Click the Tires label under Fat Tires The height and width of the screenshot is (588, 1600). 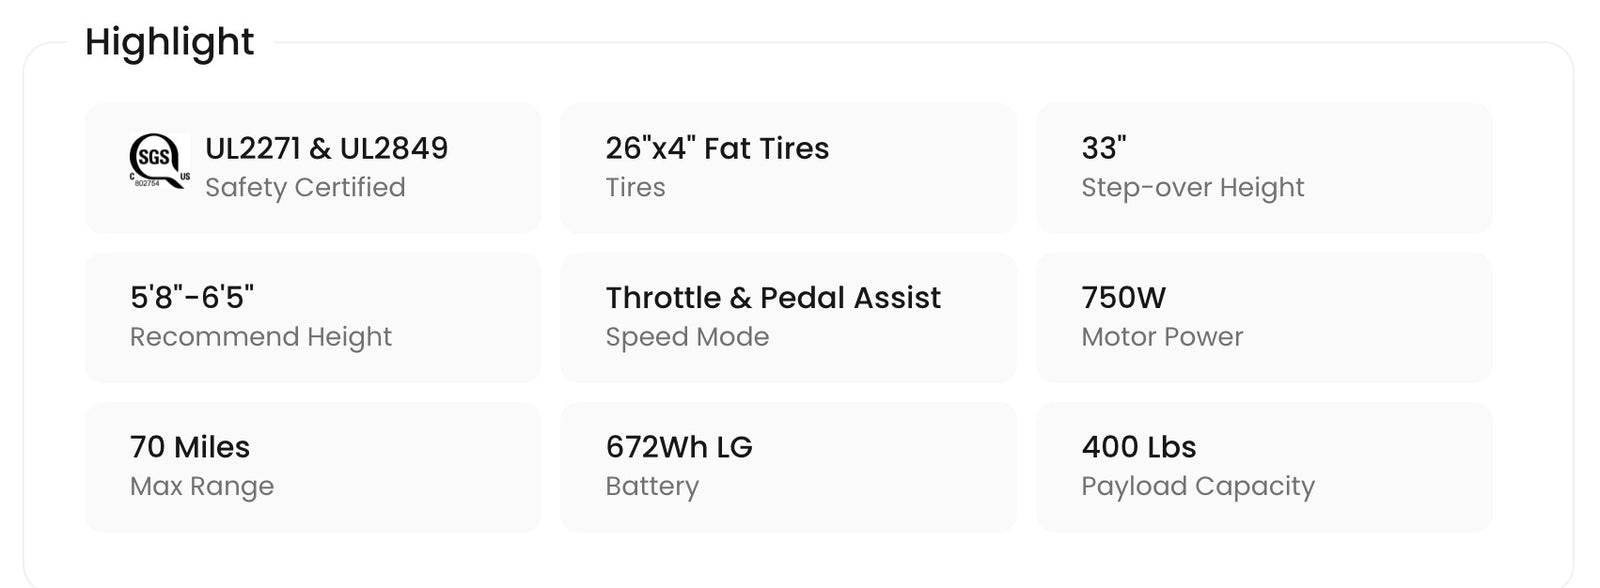635,187
